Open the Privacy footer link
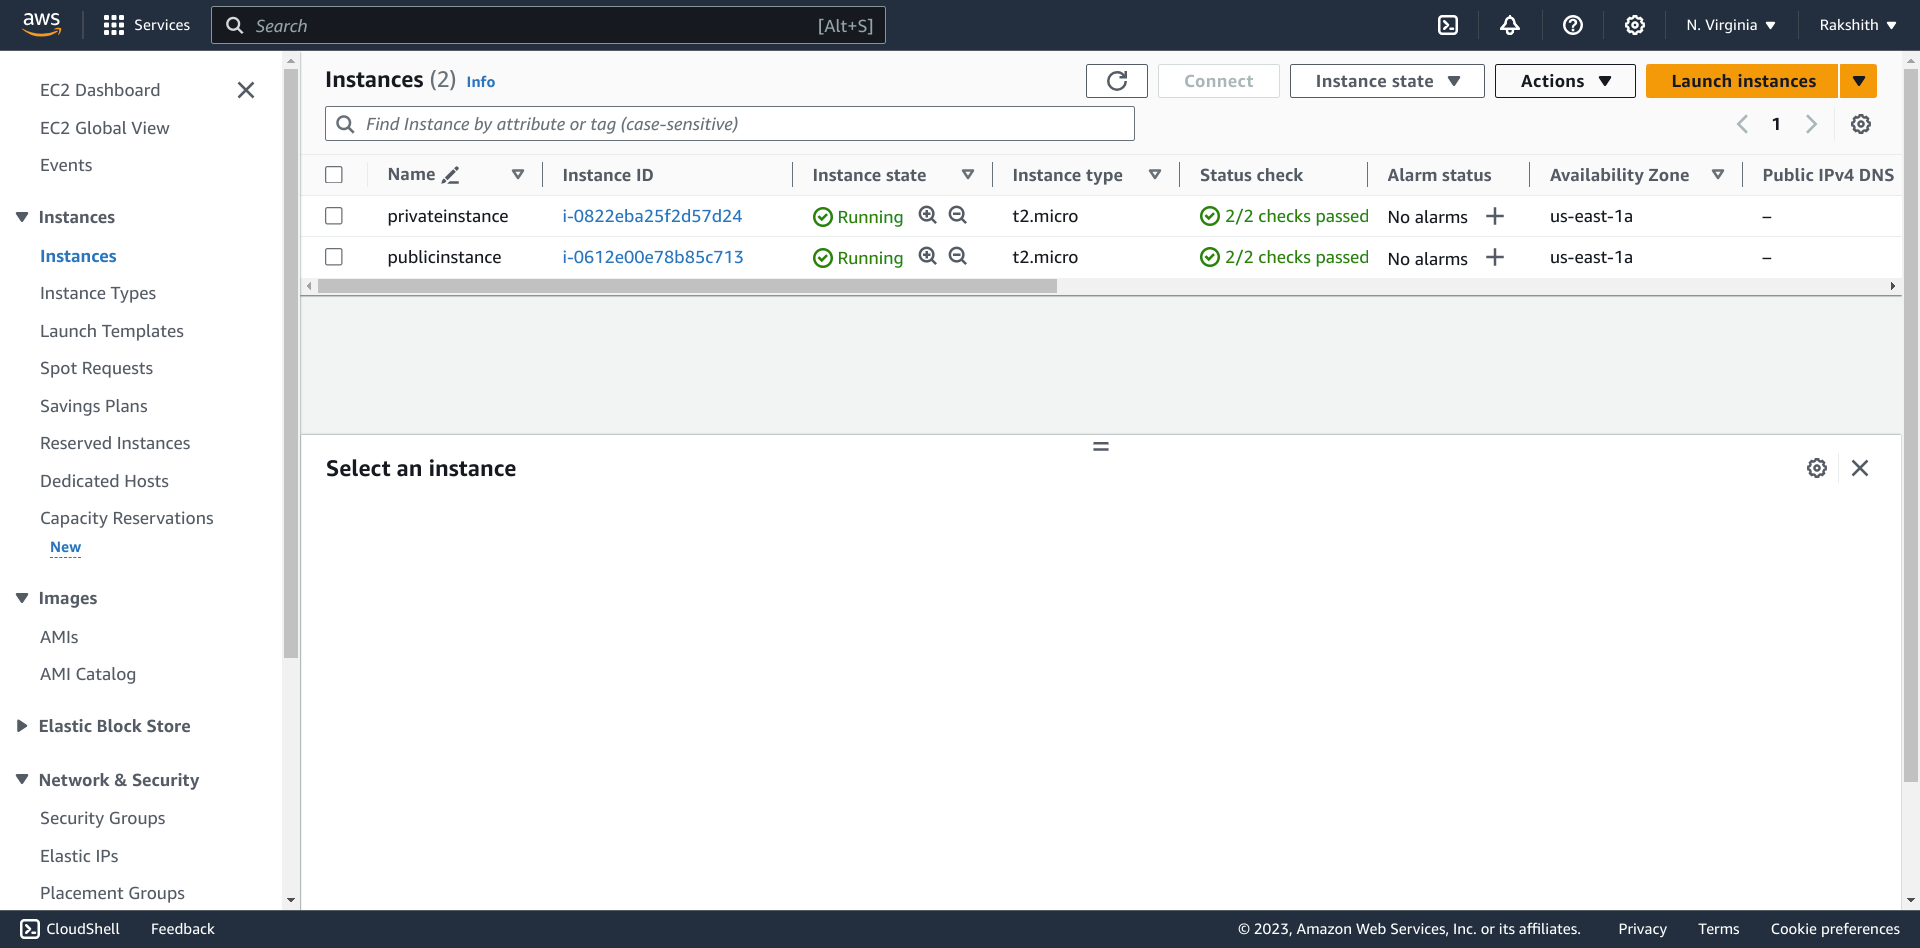 click(1642, 929)
